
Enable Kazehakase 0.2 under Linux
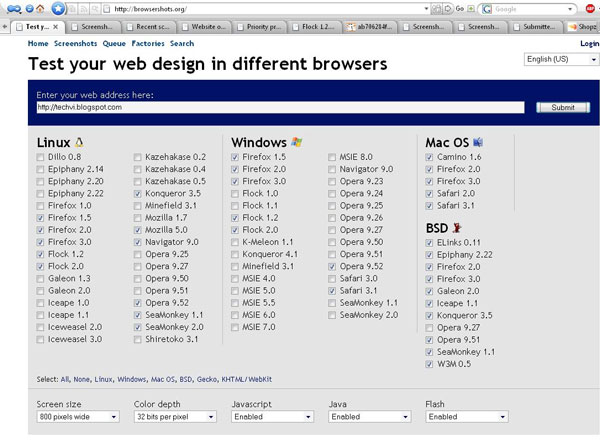[137, 157]
